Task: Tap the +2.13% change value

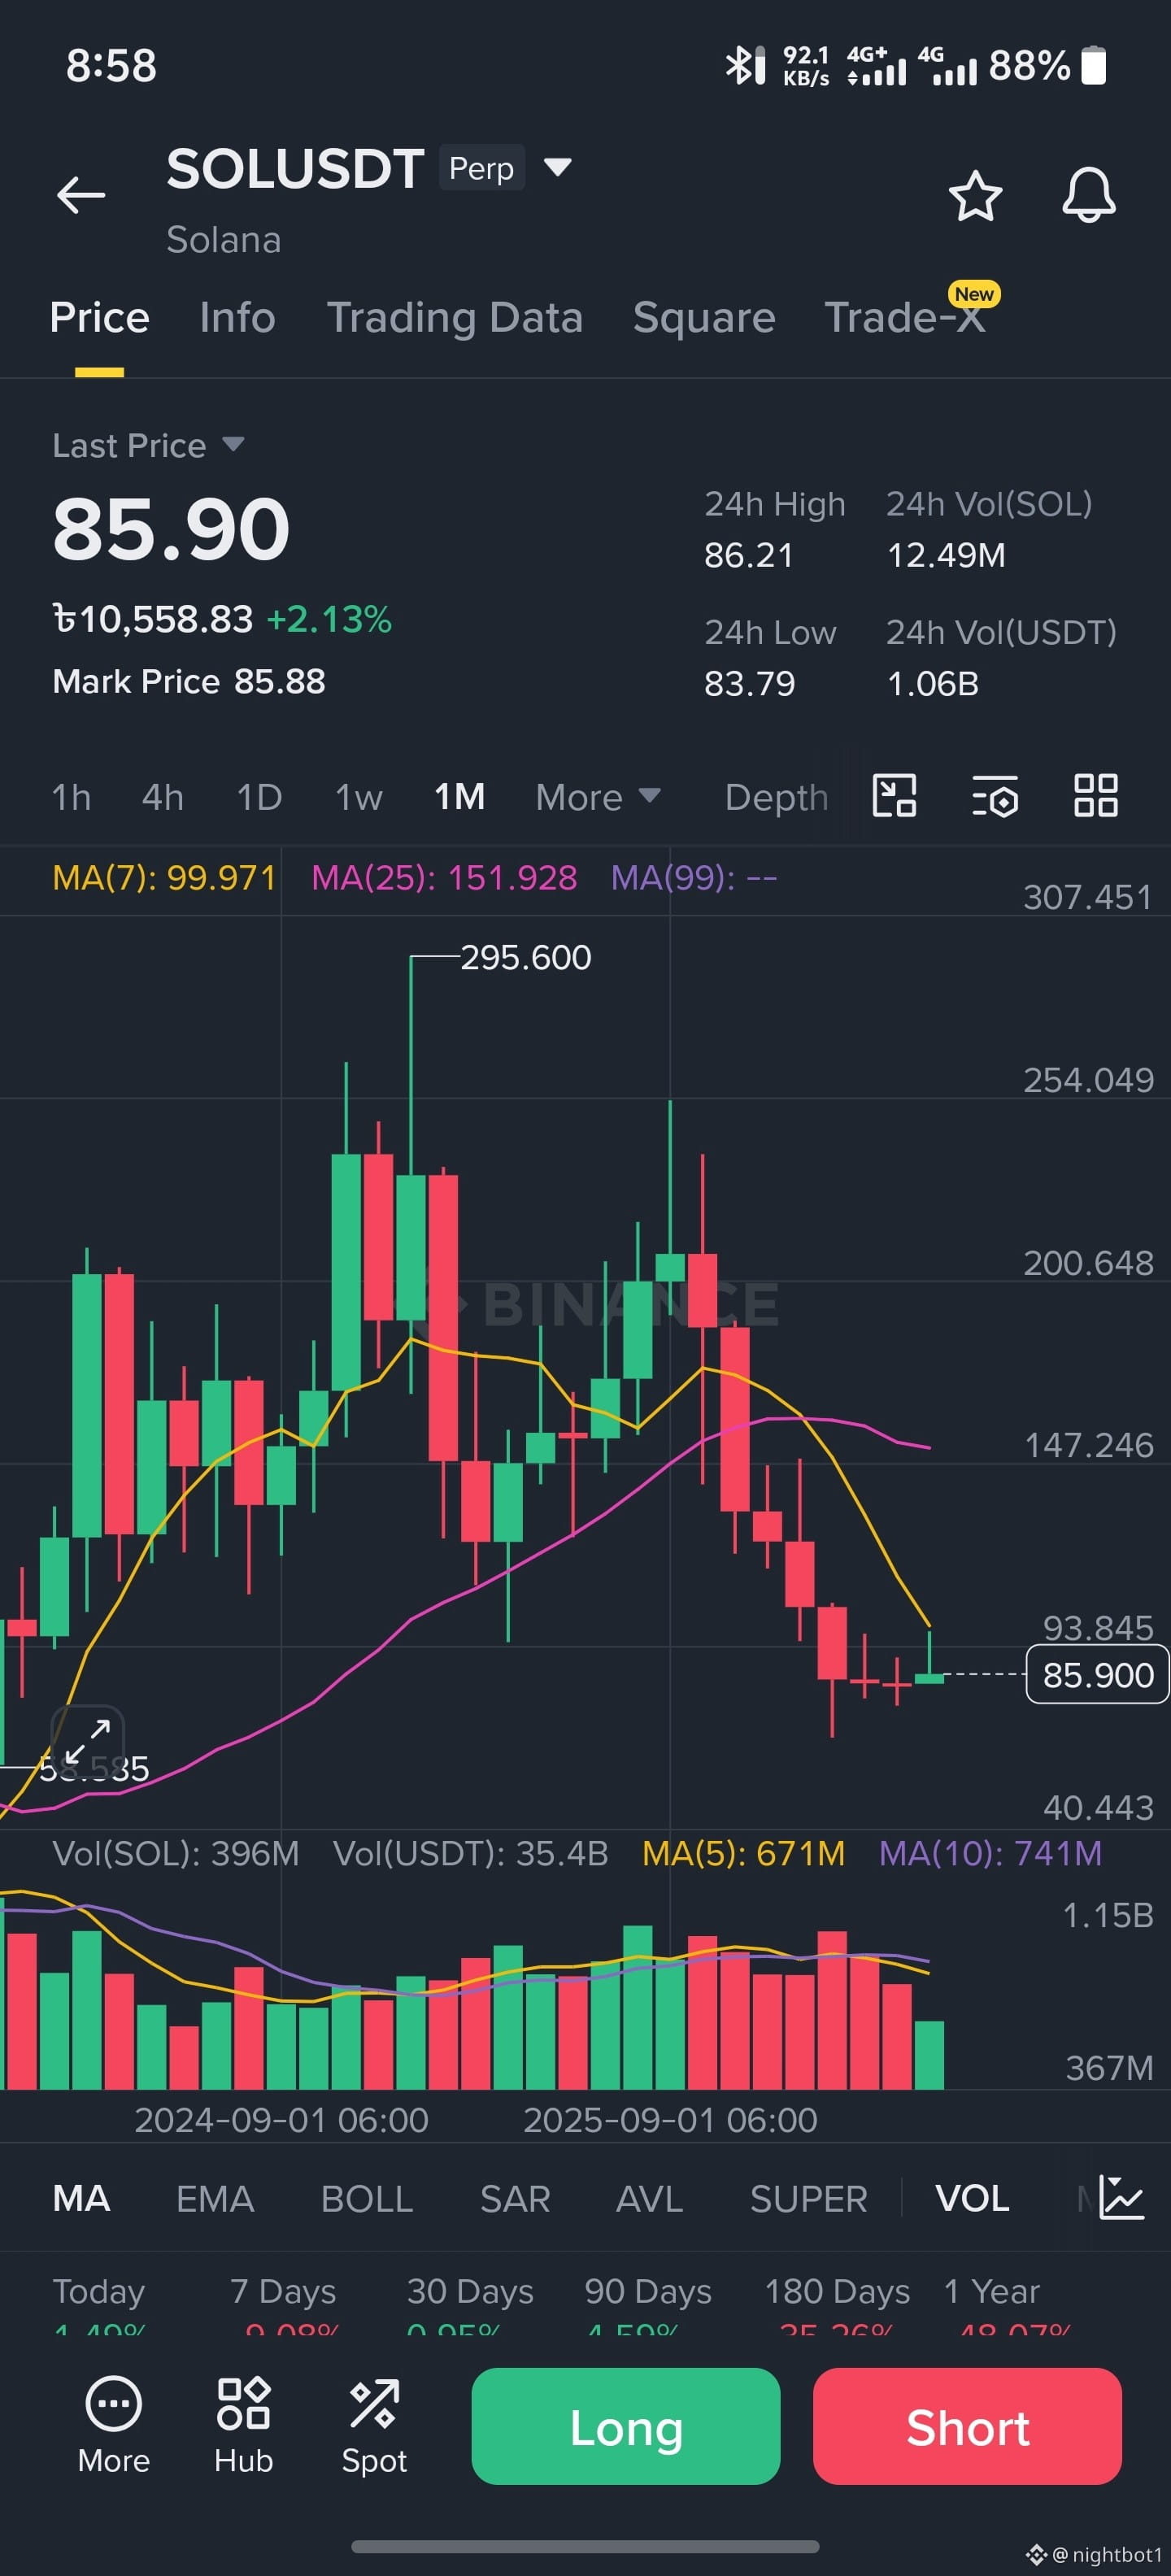Action: (x=329, y=619)
